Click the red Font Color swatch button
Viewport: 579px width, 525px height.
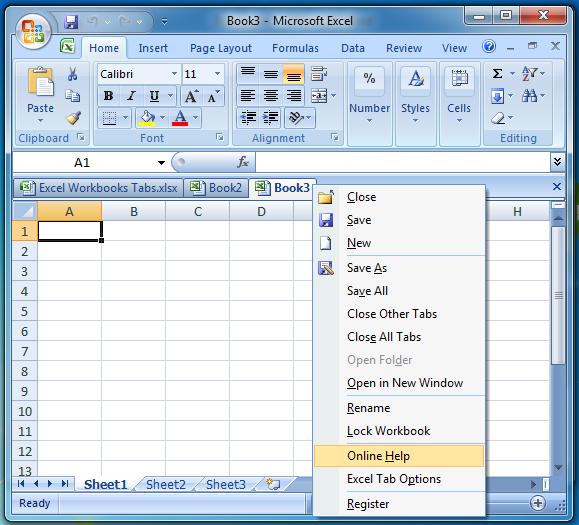180,118
